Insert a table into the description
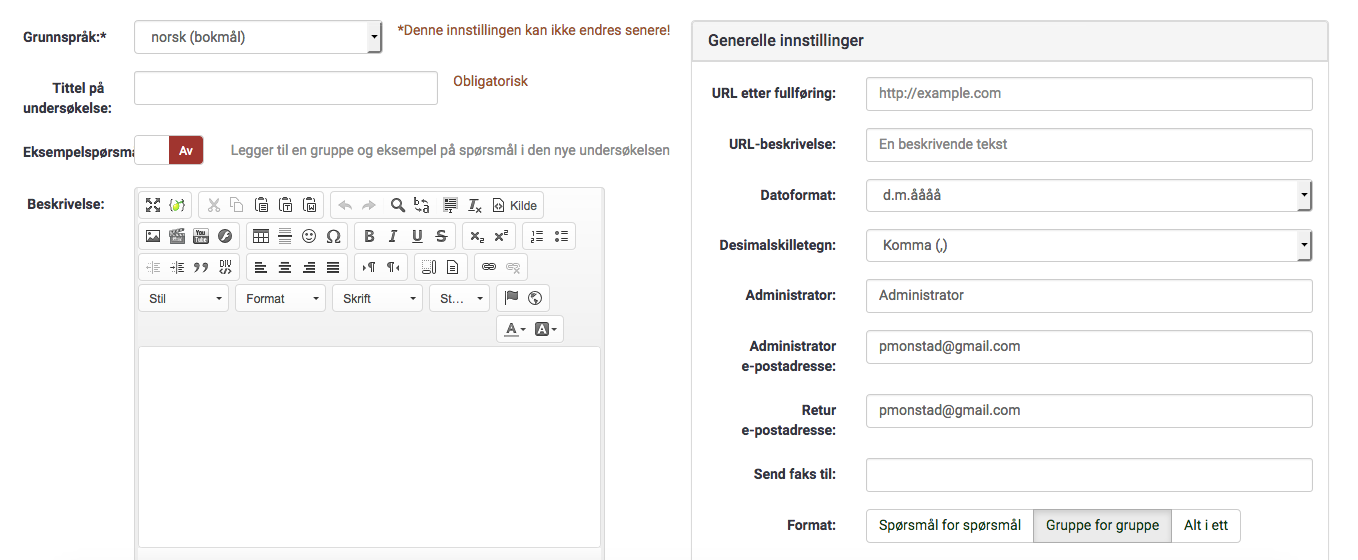Viewport: 1358px width, 560px height. [x=260, y=237]
